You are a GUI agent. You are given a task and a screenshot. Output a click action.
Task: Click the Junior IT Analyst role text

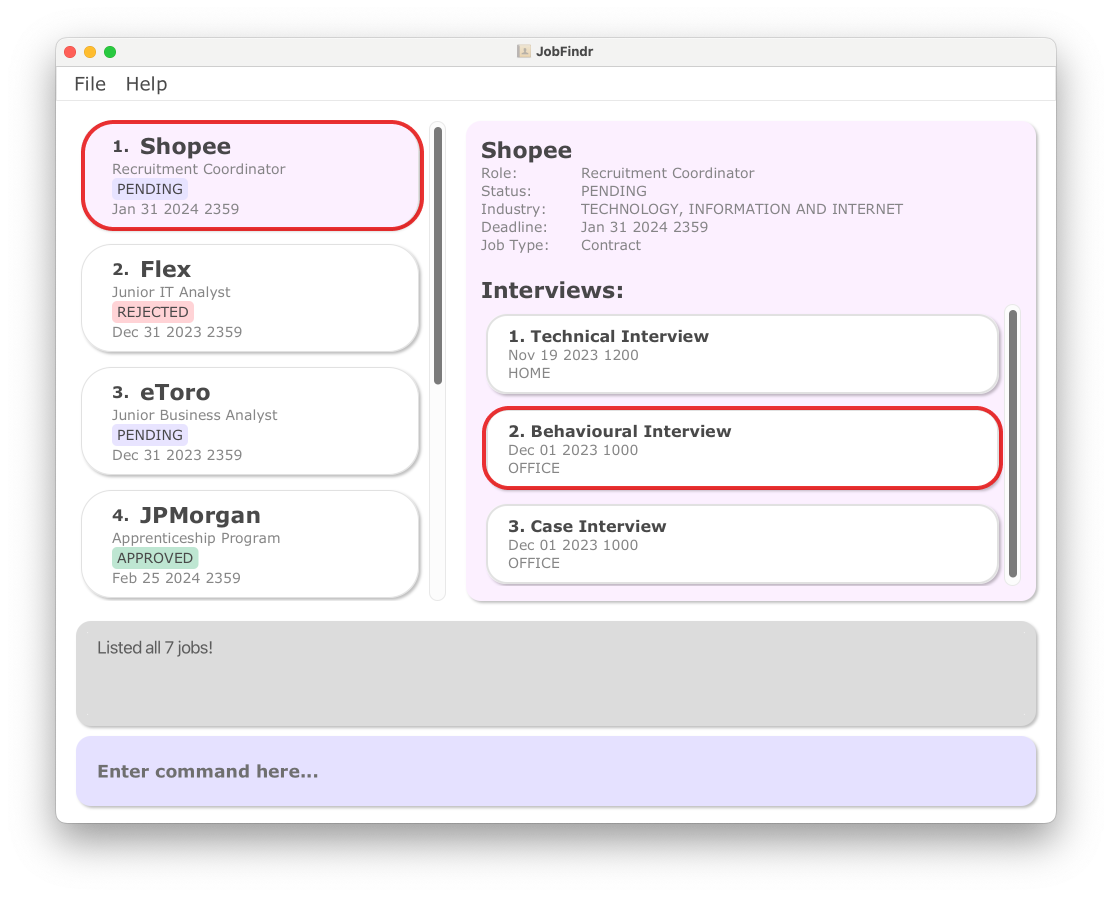pyautogui.click(x=171, y=292)
